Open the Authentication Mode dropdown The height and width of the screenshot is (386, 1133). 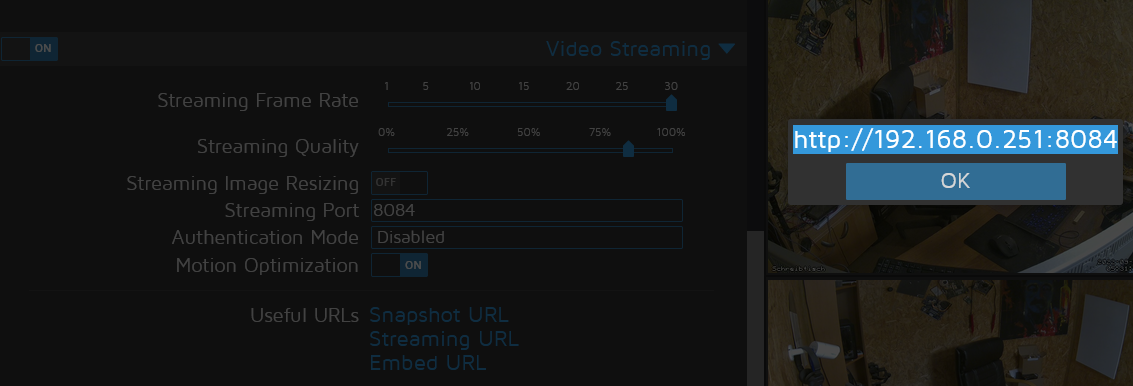(527, 237)
